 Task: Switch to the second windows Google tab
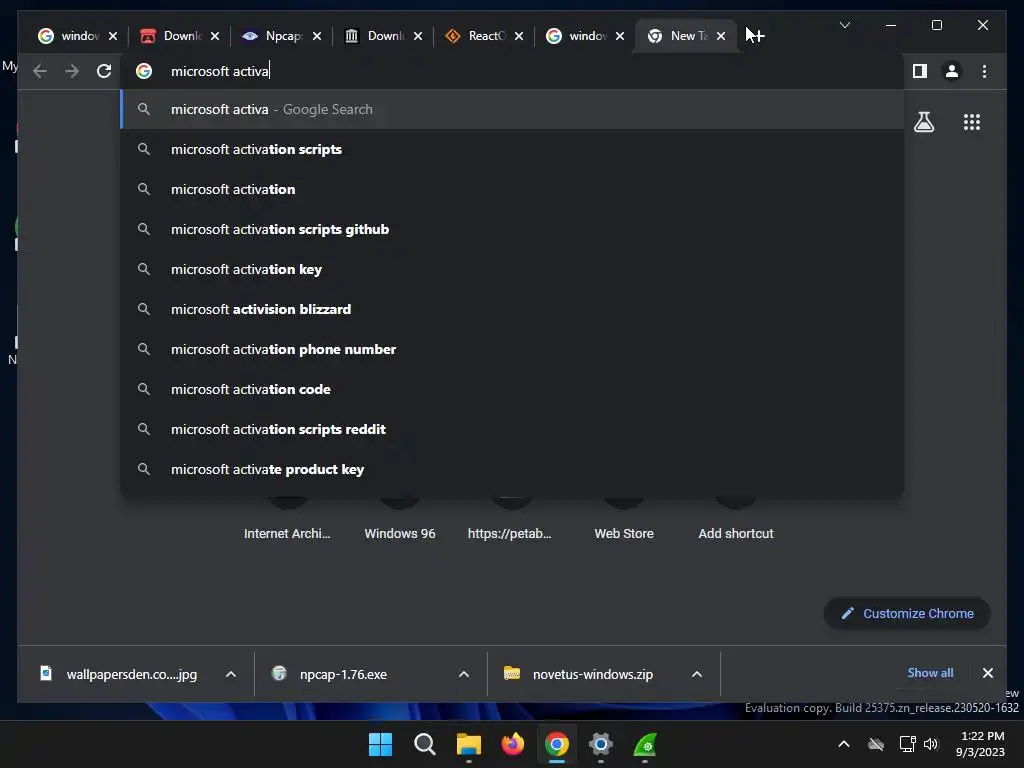pos(577,36)
